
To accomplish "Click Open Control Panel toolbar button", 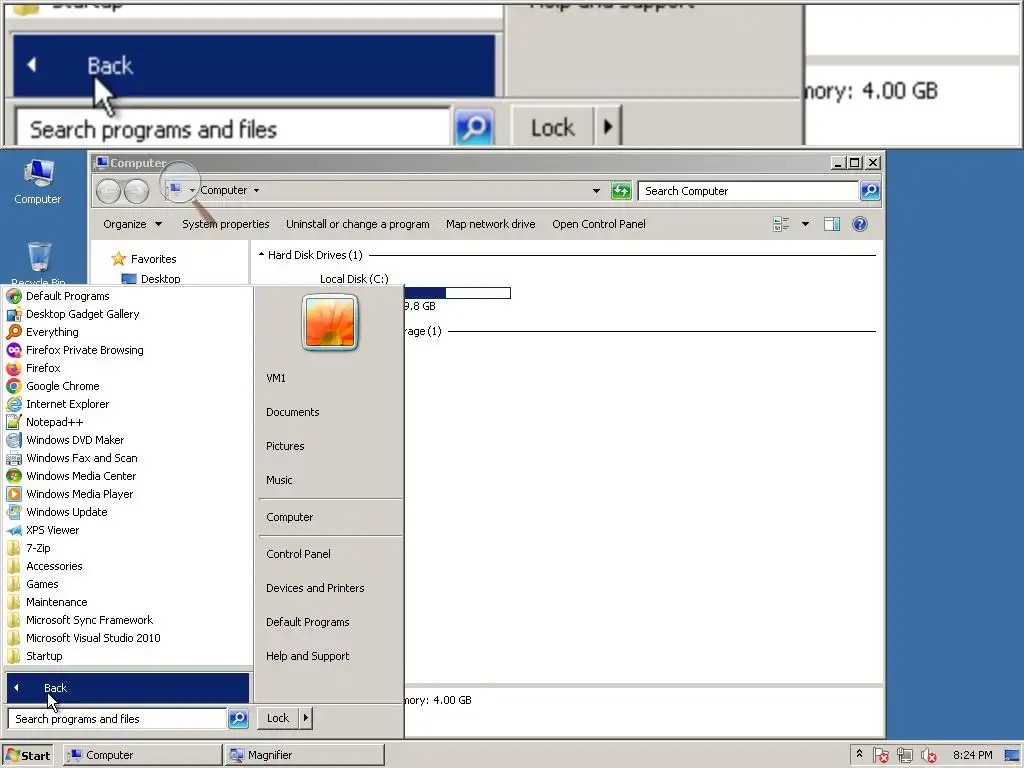I will 598,224.
